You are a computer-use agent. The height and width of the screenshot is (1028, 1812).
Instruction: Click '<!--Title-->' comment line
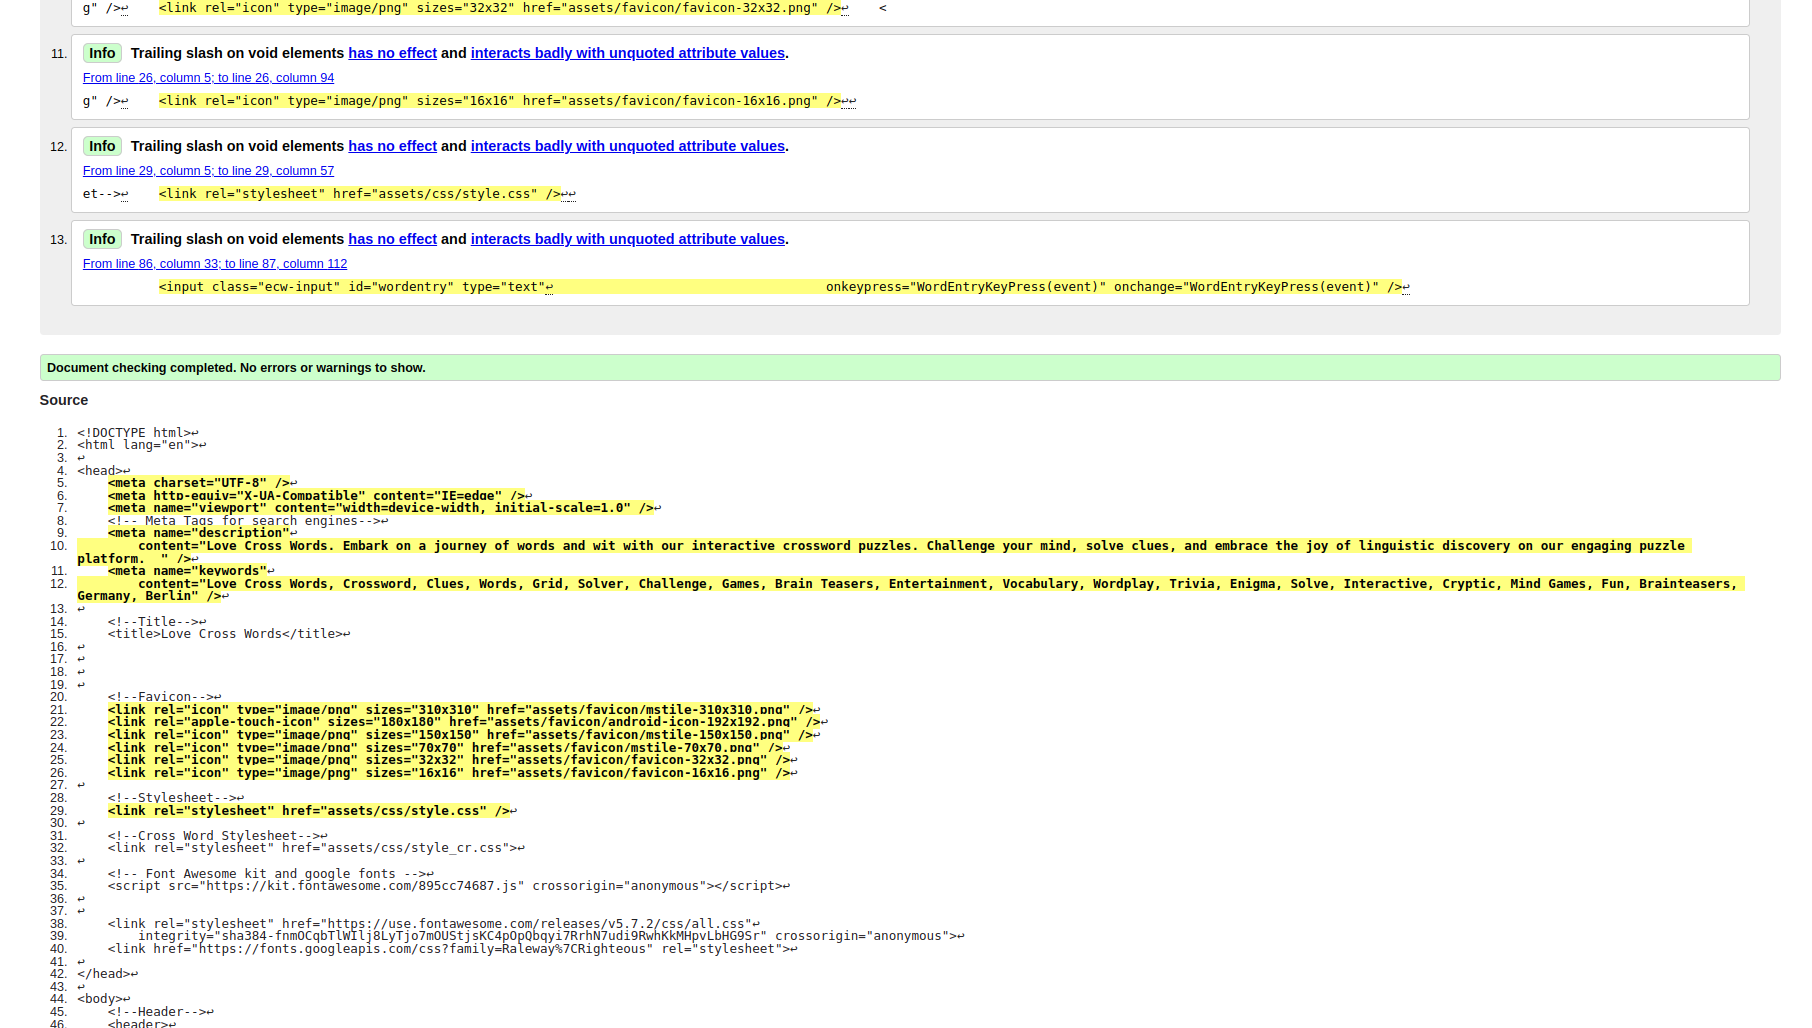(157, 622)
